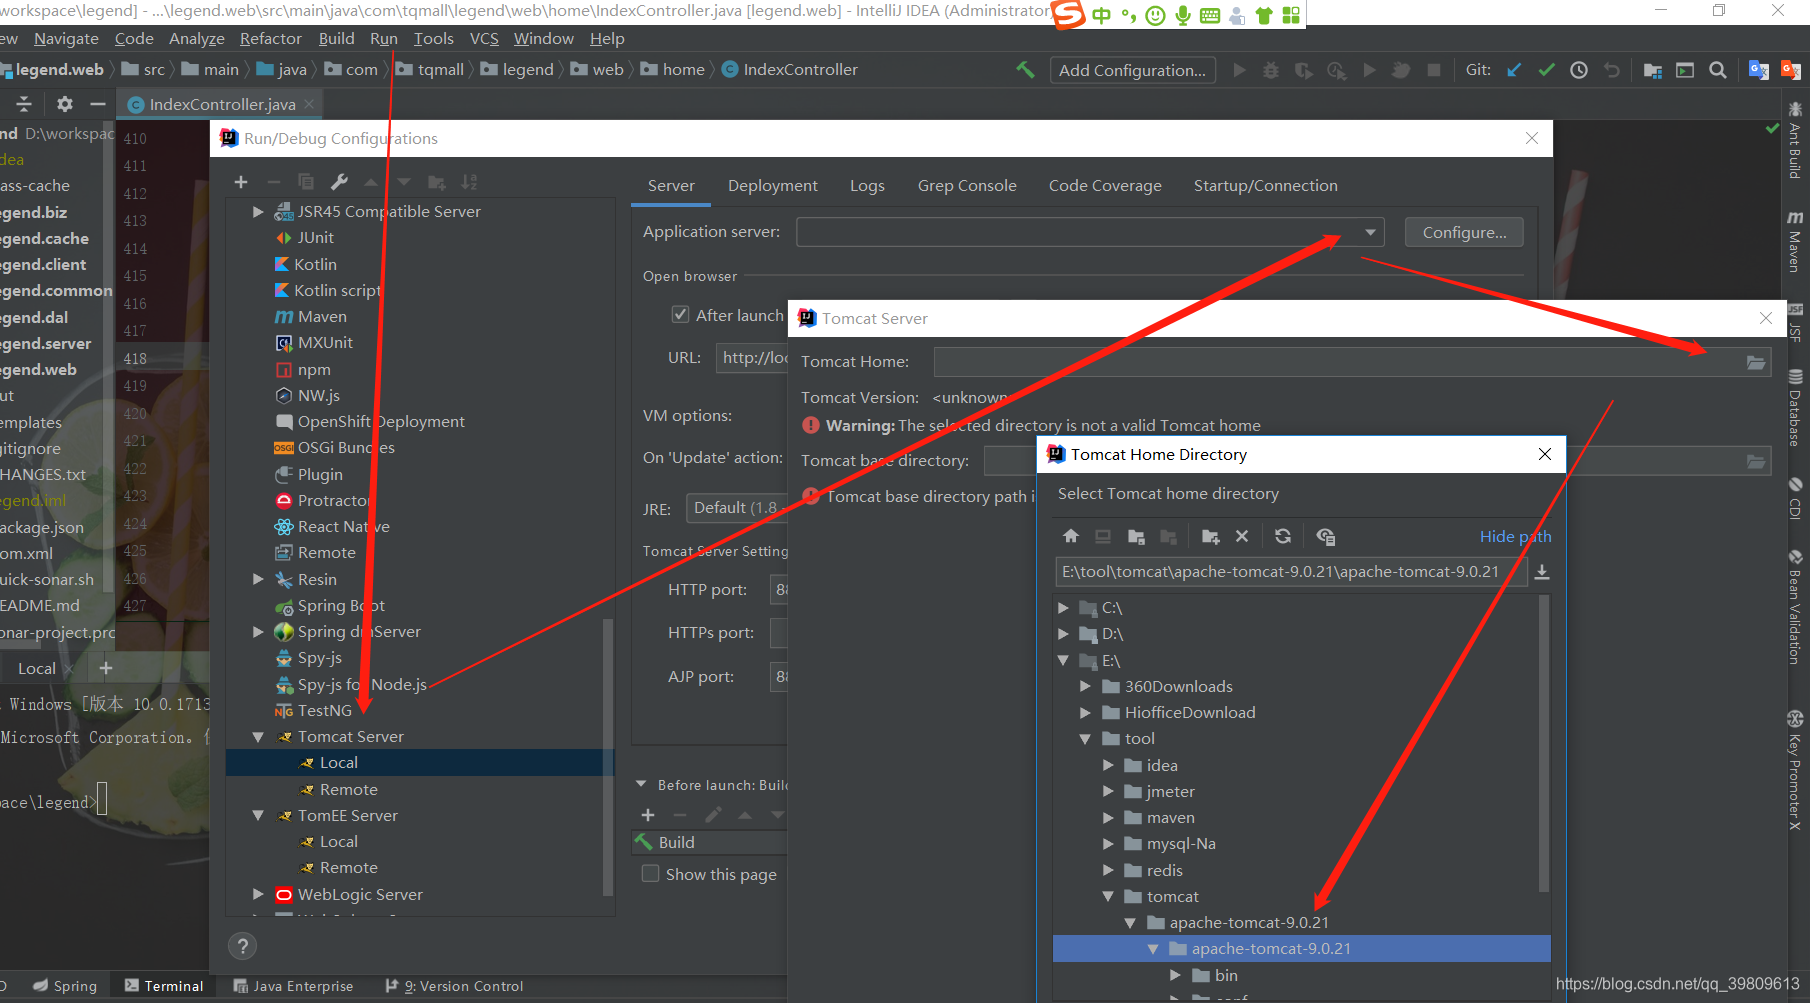Switch to Deployment tab
The image size is (1810, 1003).
tap(772, 186)
